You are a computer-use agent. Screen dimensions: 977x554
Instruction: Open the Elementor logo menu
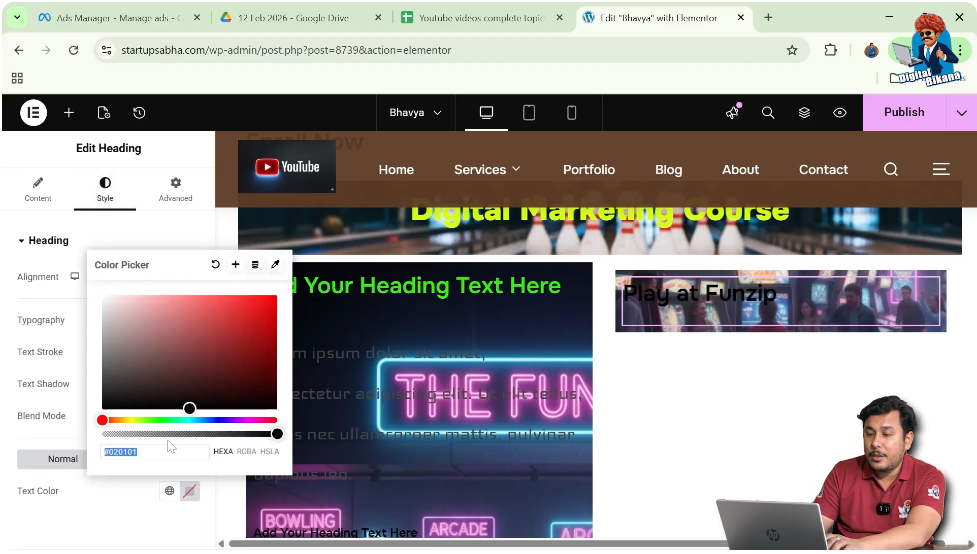pos(34,113)
